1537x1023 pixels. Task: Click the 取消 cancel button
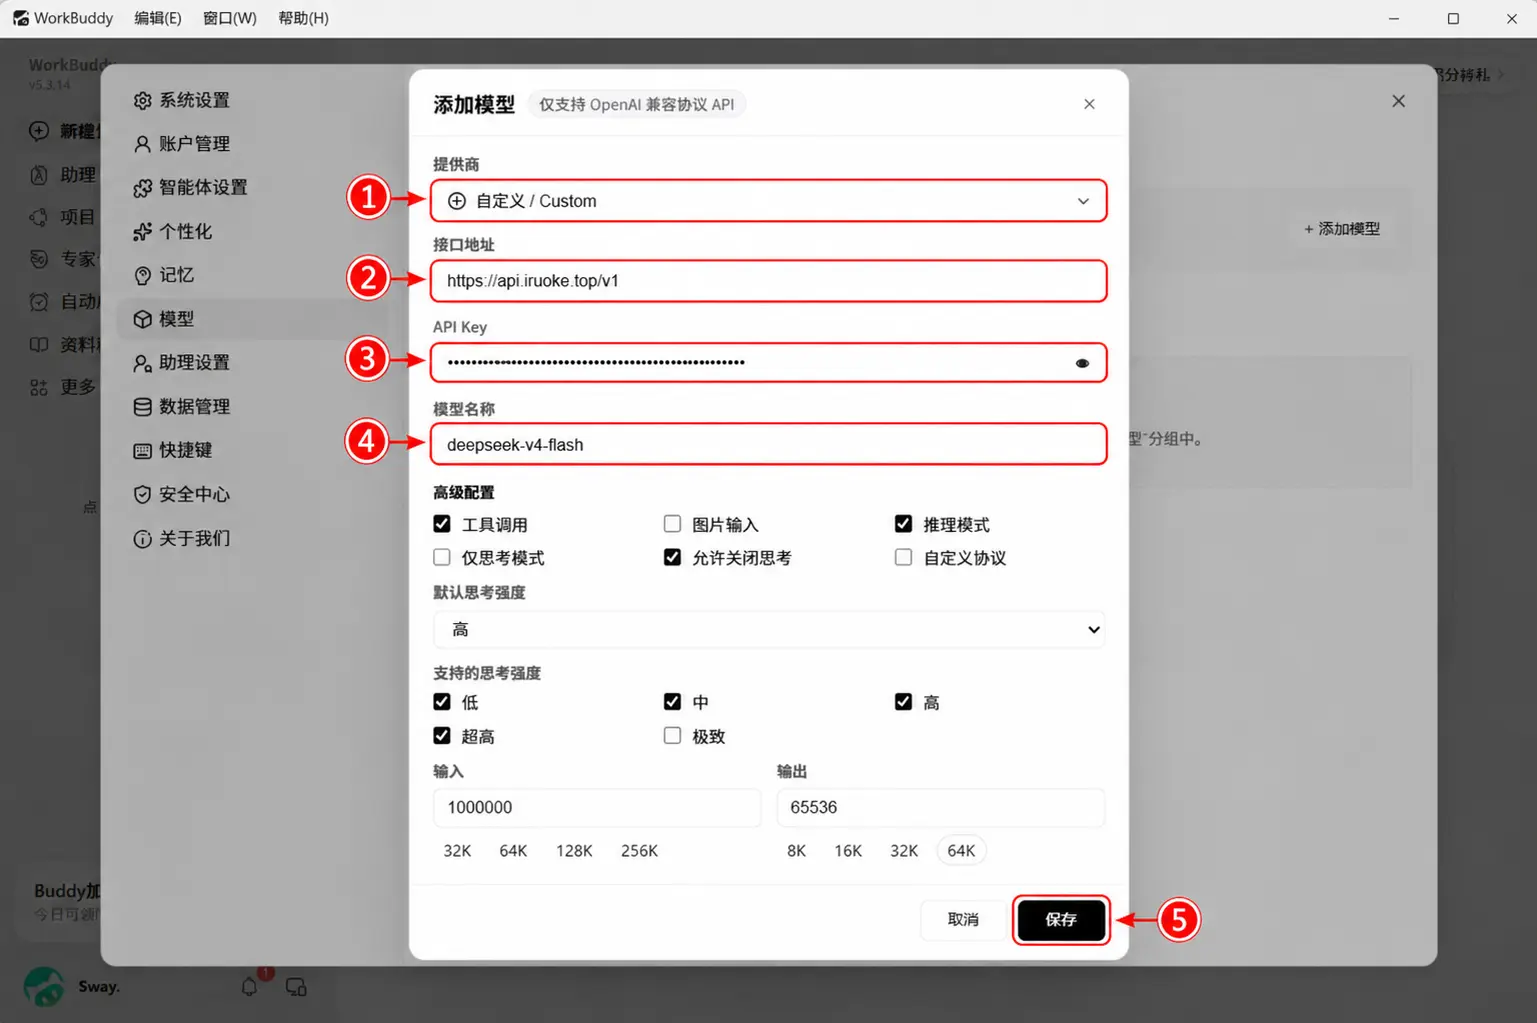pos(963,920)
